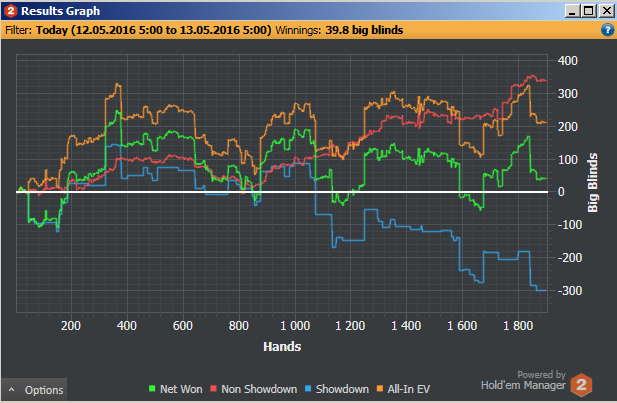The width and height of the screenshot is (617, 403).
Task: Click the Big Blinds axis title
Action: [593, 182]
